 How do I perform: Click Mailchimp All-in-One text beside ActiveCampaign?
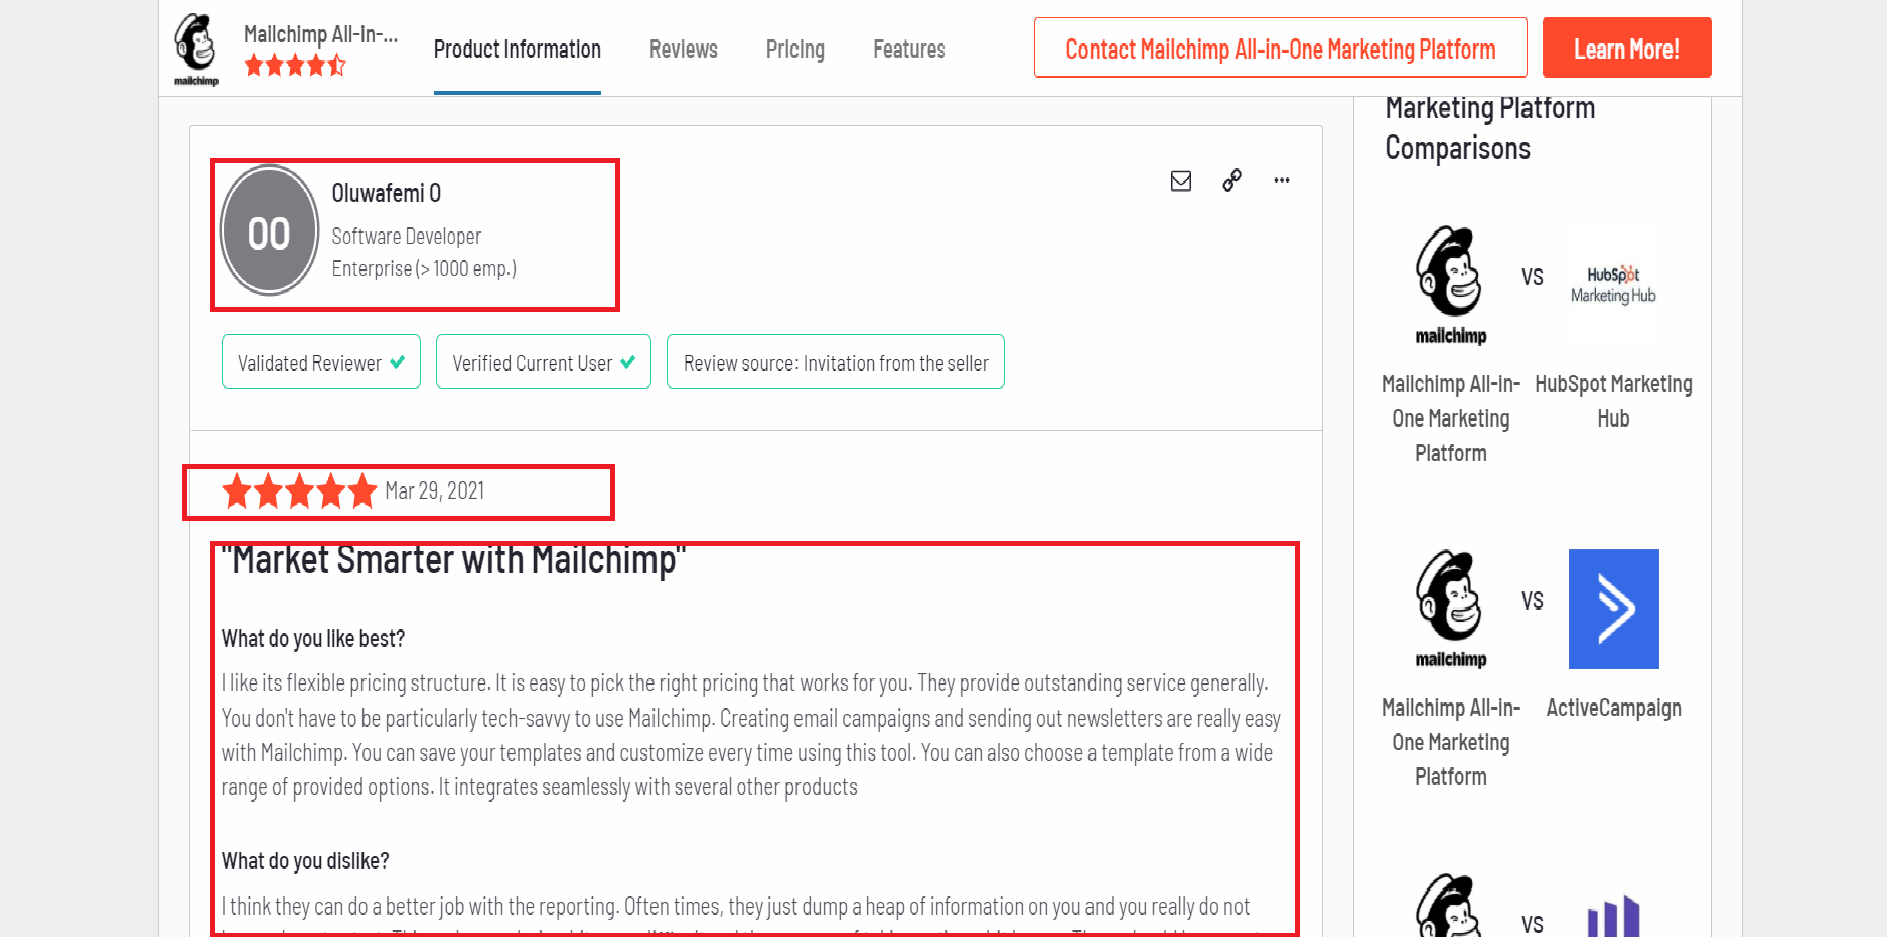coord(1451,742)
